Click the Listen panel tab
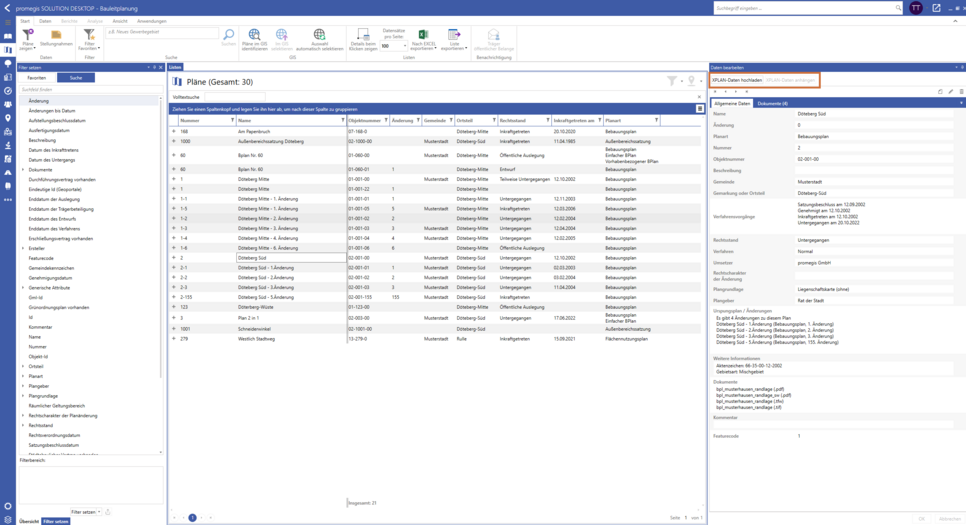966x525 pixels. (x=175, y=67)
